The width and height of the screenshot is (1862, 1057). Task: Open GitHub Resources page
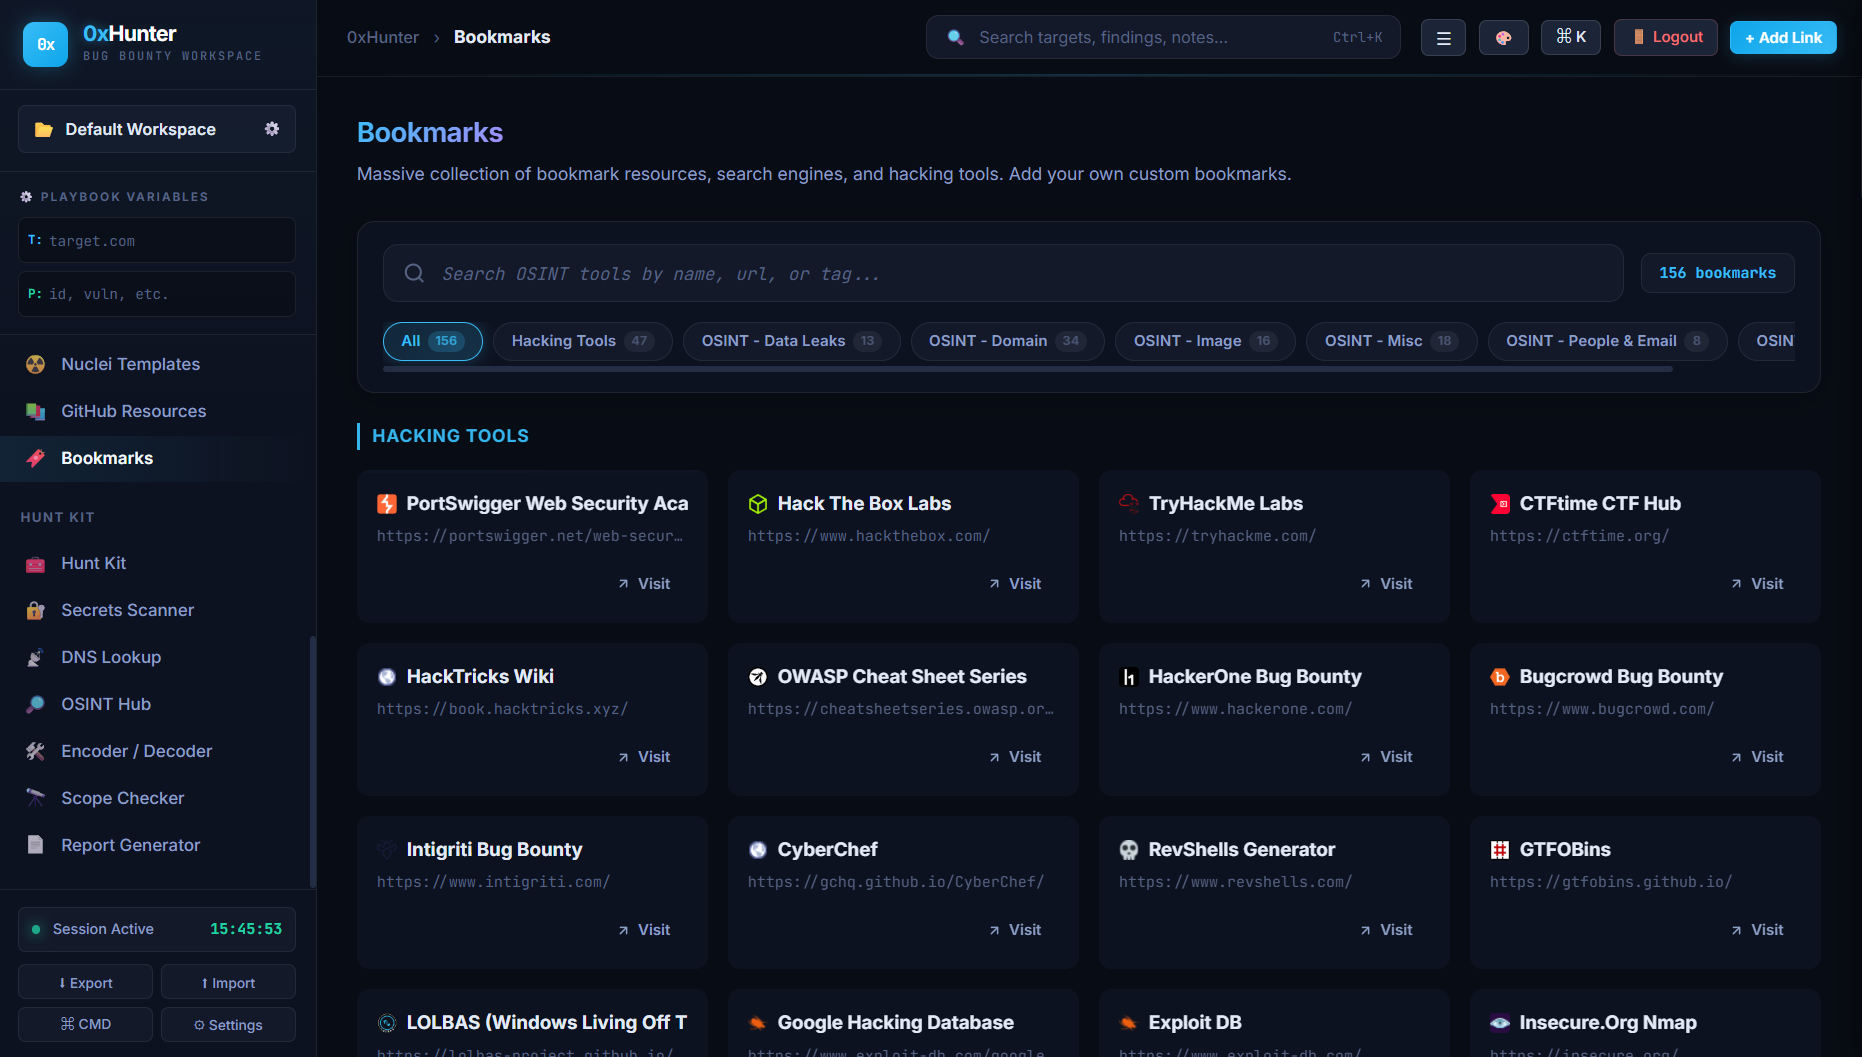133,411
